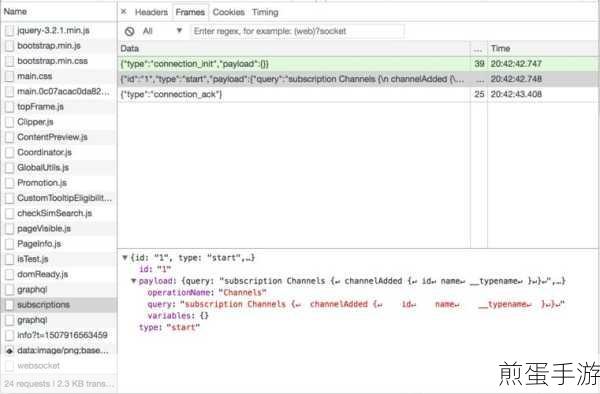Click the 24 requests status summary
The image size is (600, 394).
pyautogui.click(x=59, y=384)
